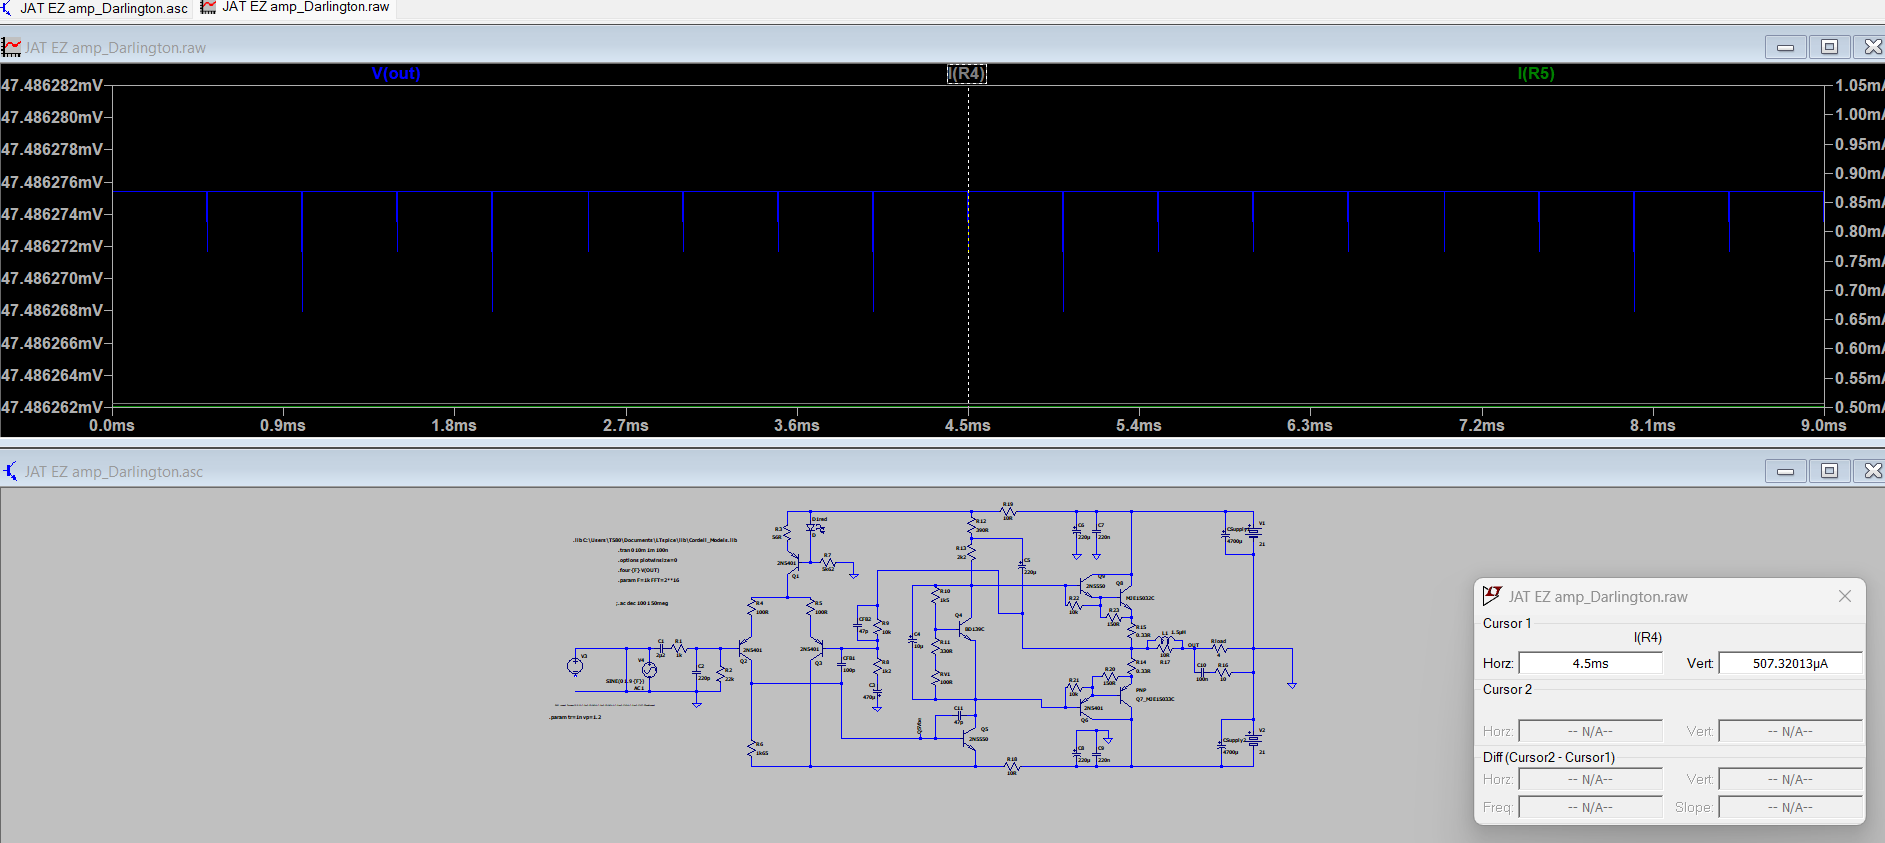
Task: Click the Diff Horz N/A field
Action: (x=1590, y=779)
